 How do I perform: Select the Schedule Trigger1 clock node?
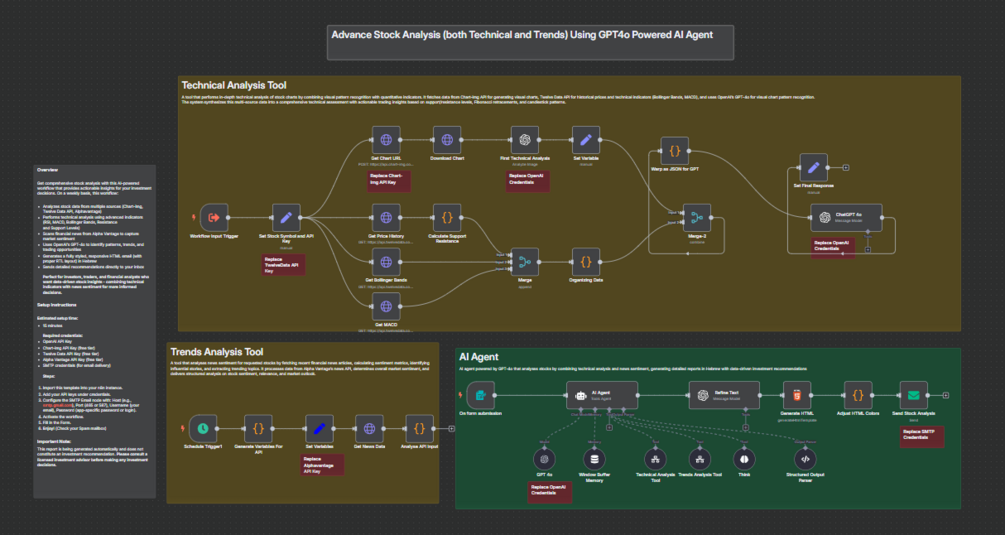pos(203,429)
